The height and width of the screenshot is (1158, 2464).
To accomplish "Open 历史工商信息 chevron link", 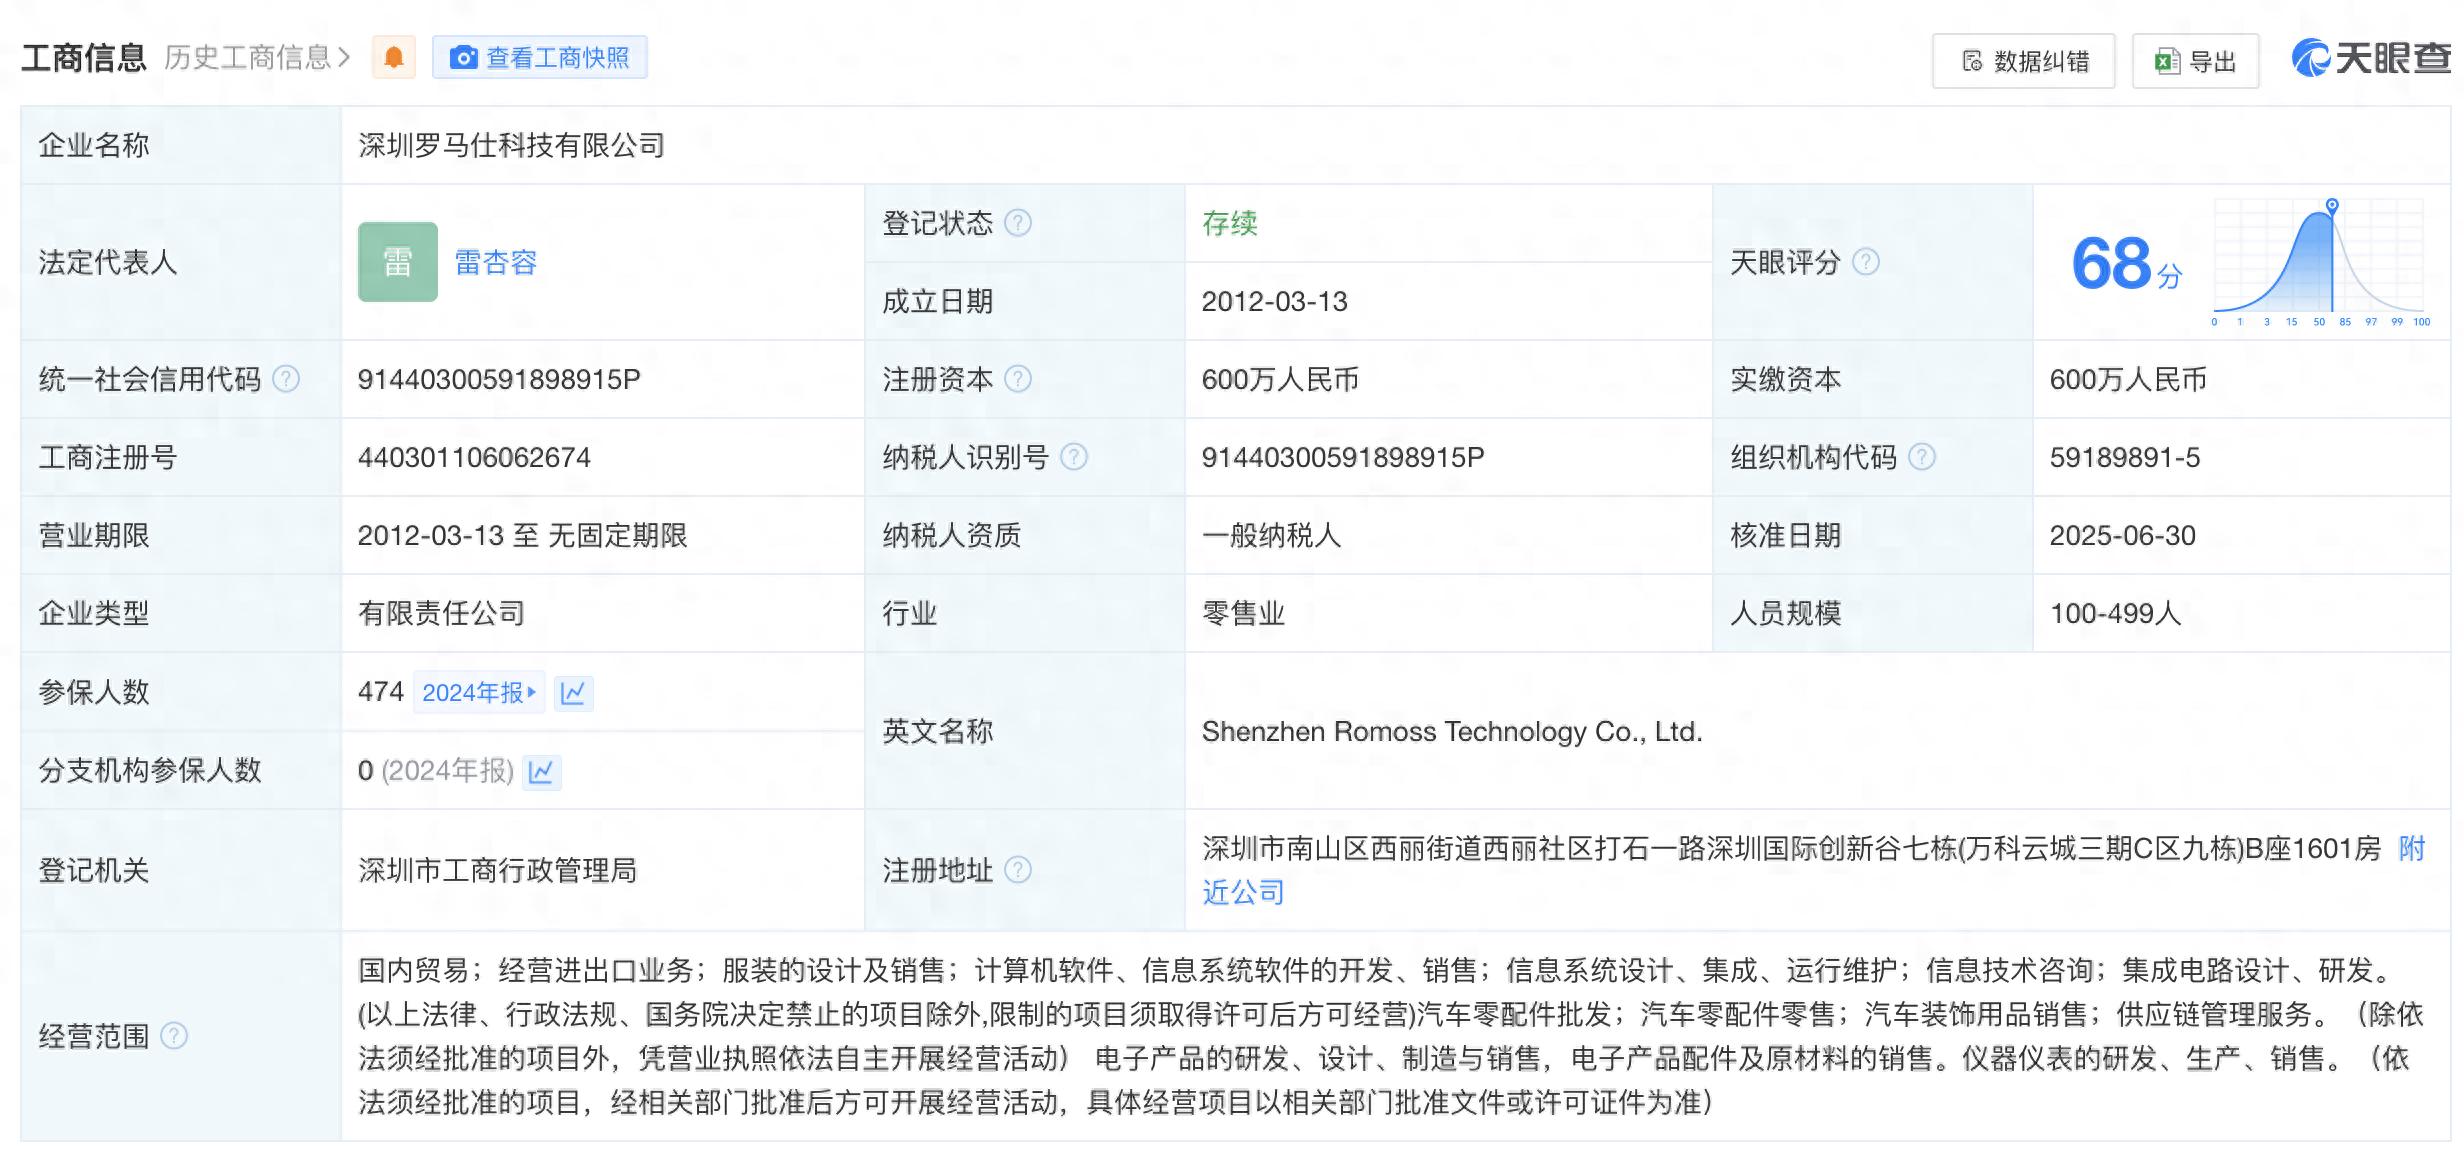I will coord(257,58).
